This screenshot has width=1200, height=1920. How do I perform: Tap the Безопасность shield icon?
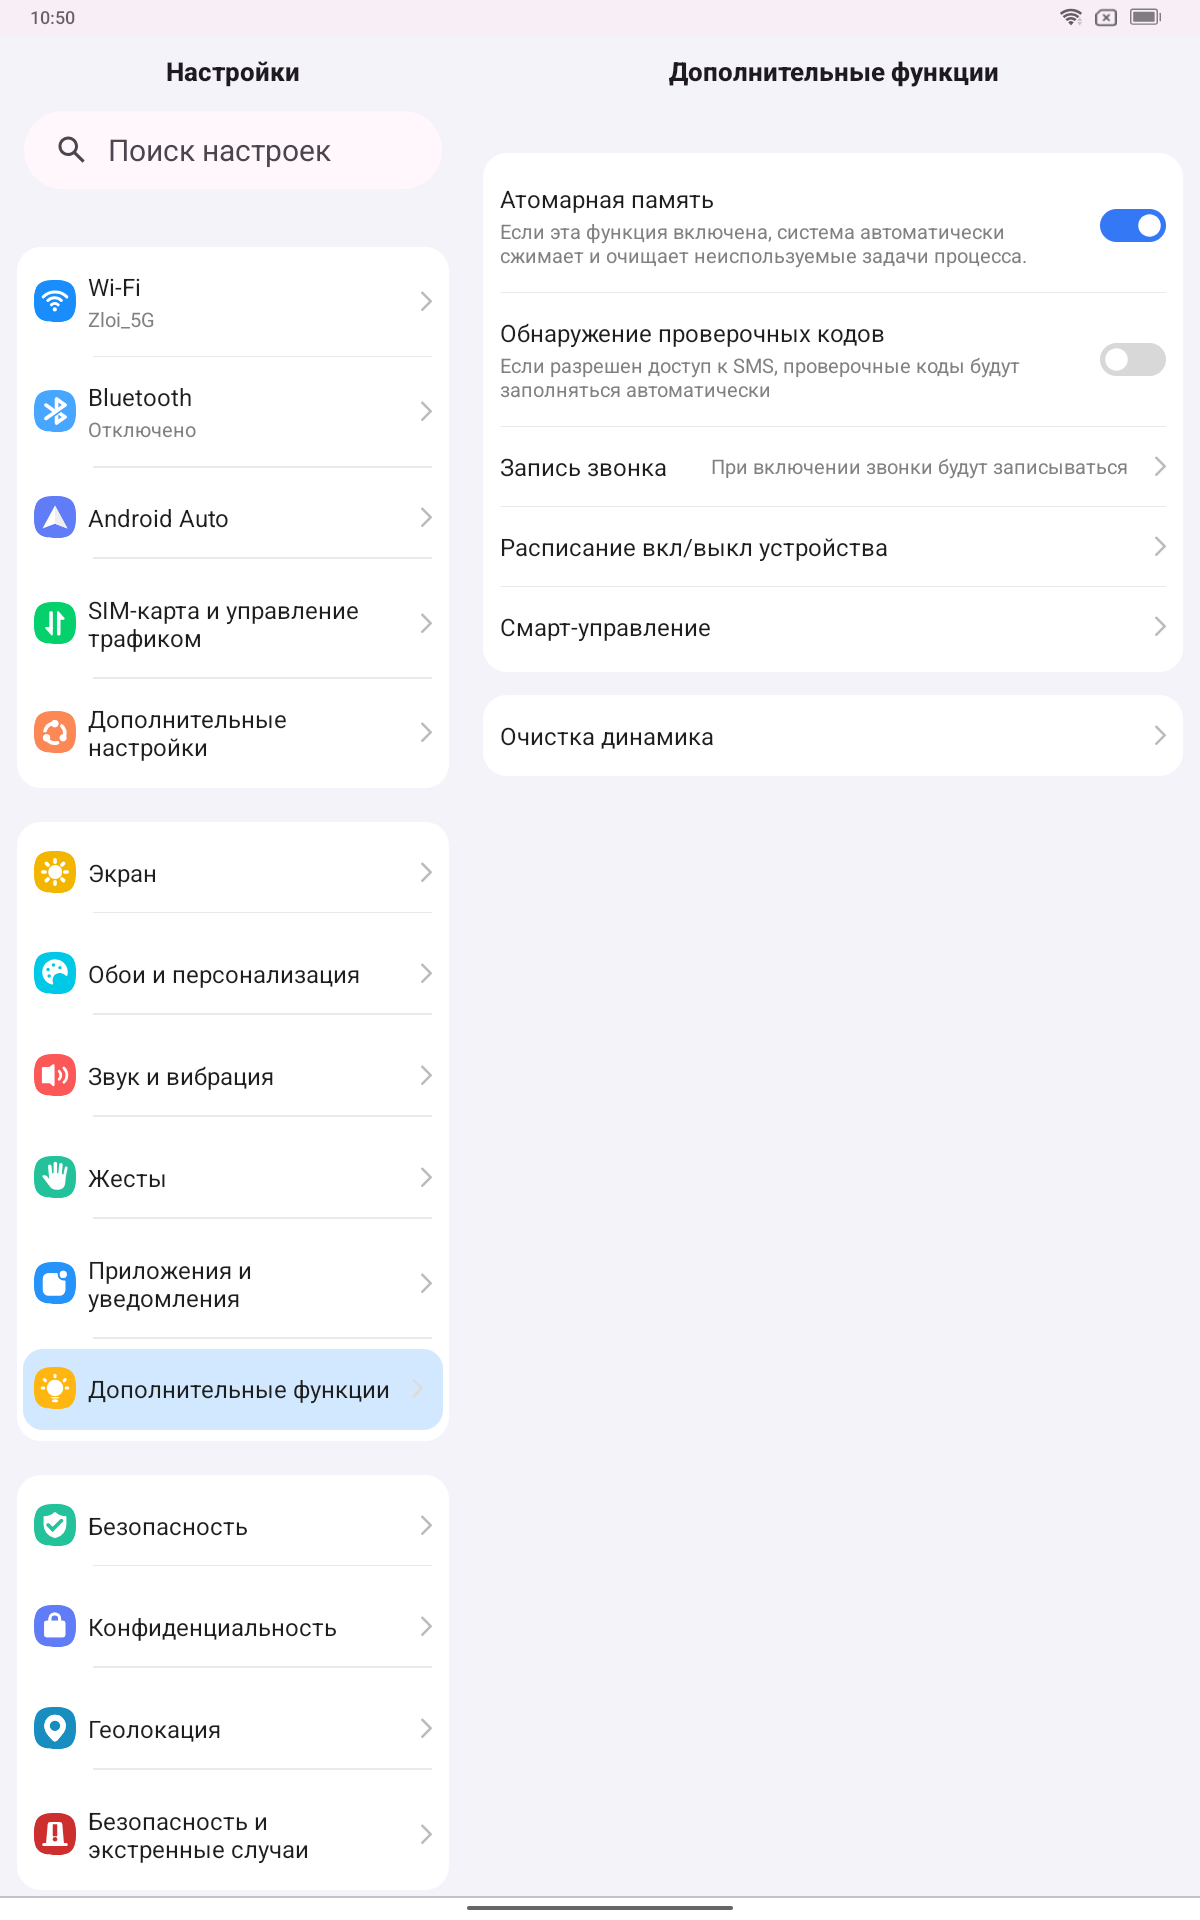point(55,1525)
